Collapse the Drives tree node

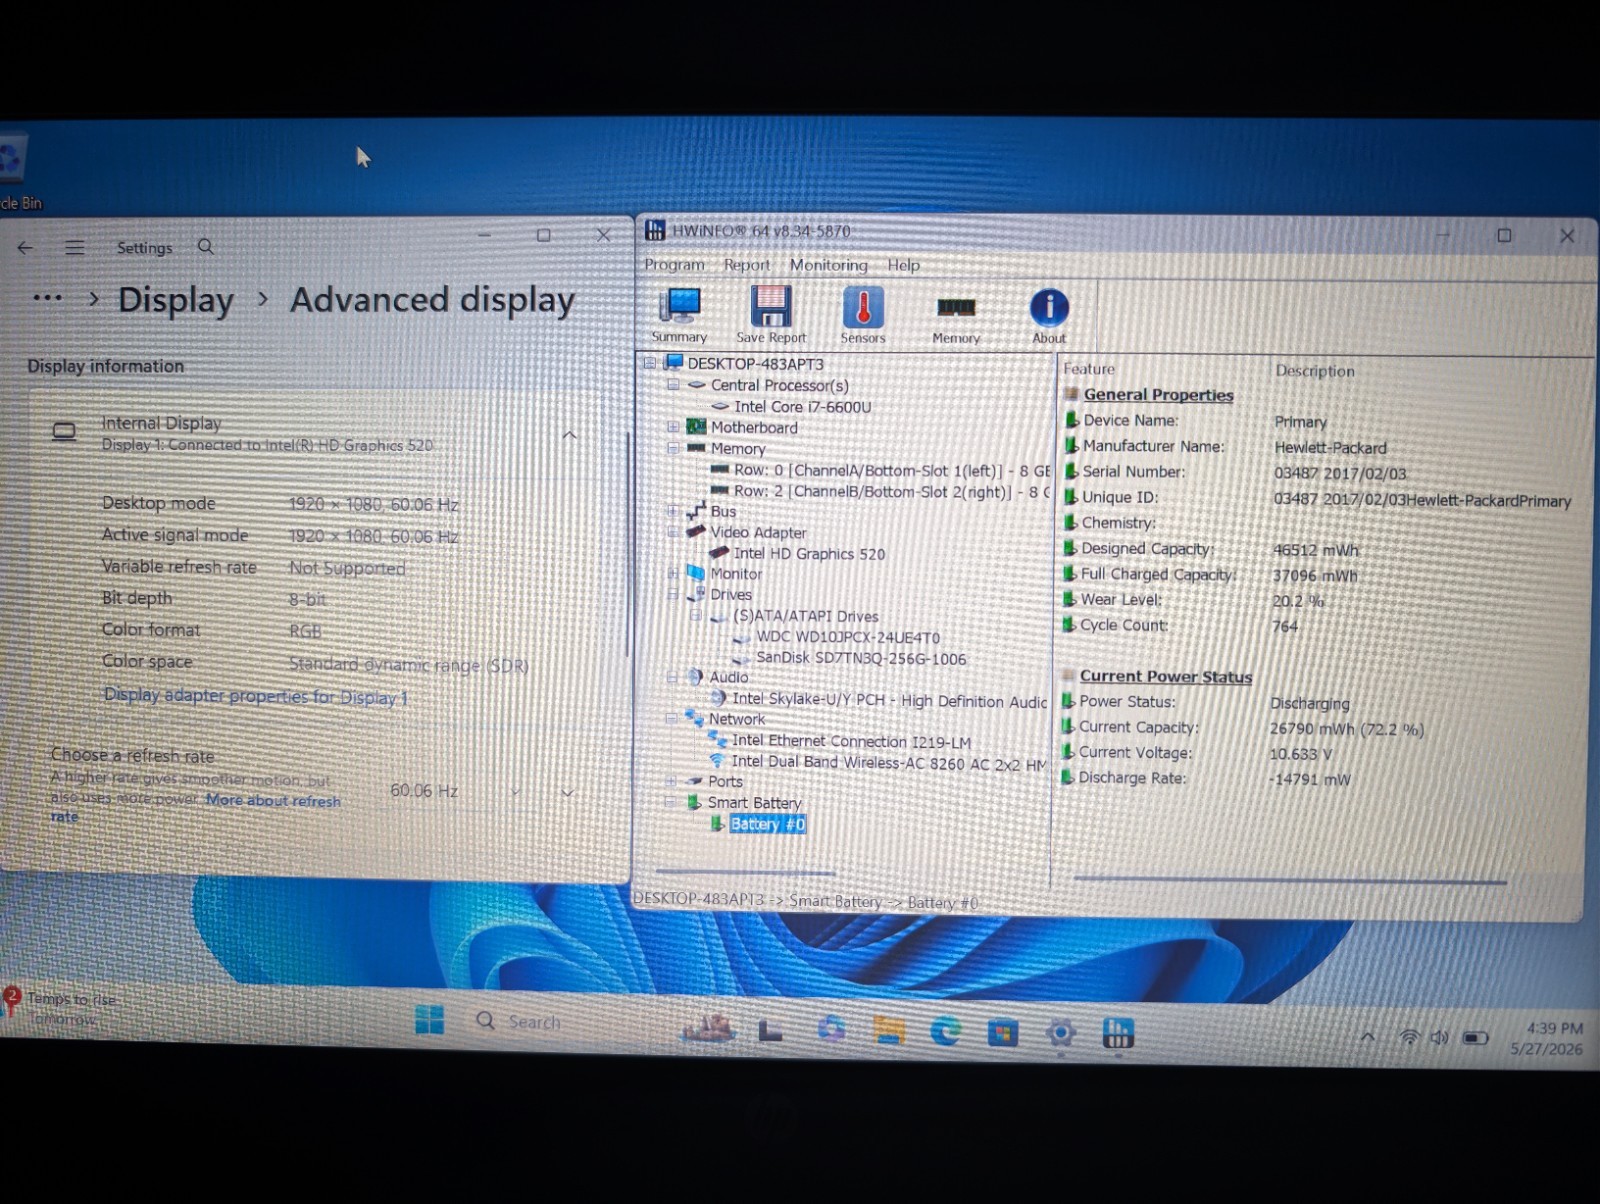[673, 594]
